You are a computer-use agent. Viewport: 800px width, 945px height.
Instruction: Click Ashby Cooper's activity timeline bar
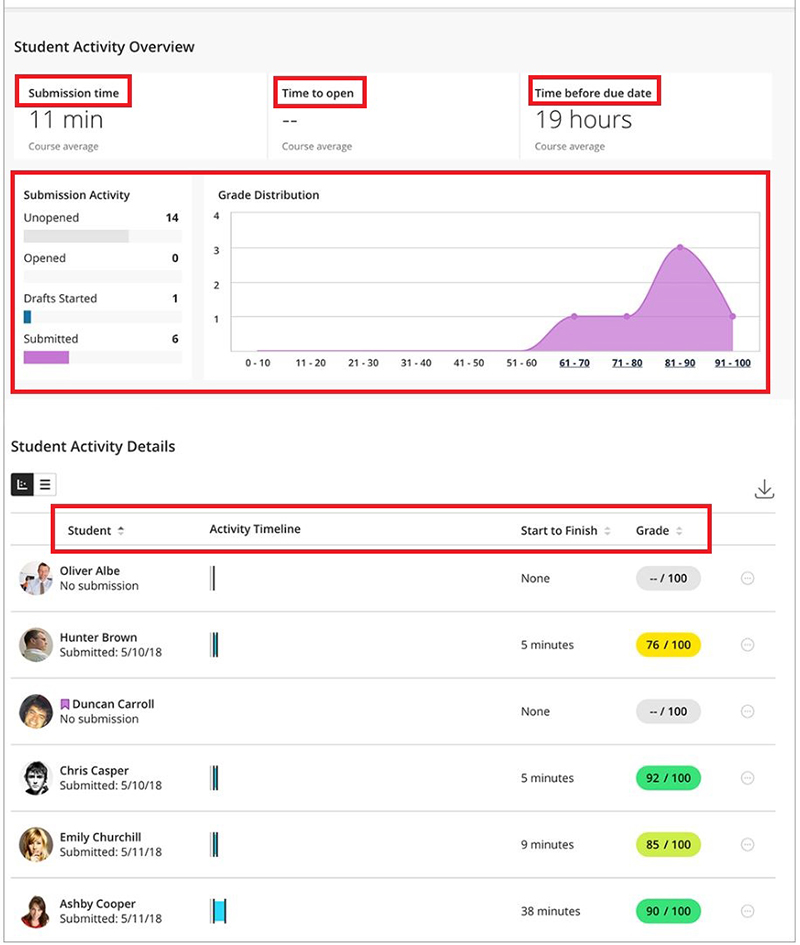[x=219, y=911]
